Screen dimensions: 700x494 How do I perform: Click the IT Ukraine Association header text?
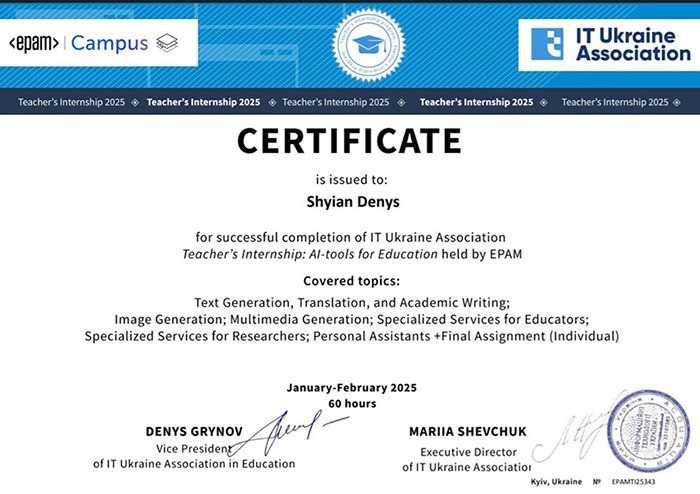632,45
